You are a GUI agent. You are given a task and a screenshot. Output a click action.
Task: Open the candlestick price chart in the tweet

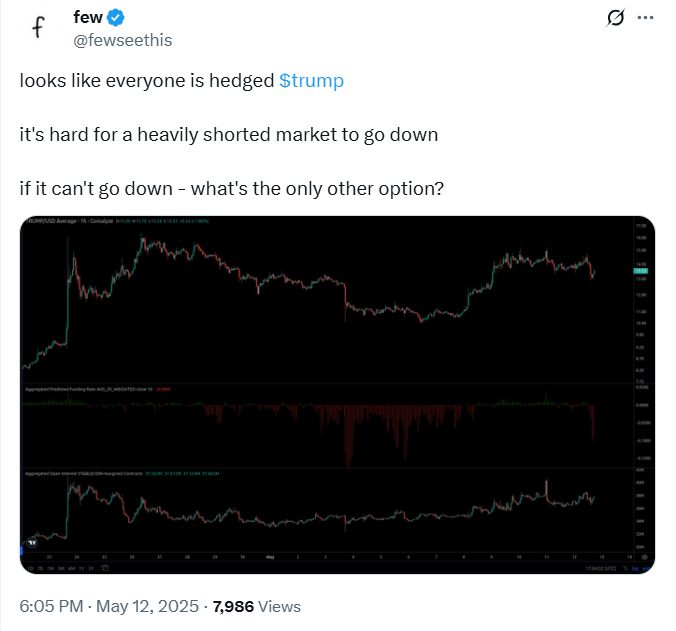pyautogui.click(x=330, y=300)
